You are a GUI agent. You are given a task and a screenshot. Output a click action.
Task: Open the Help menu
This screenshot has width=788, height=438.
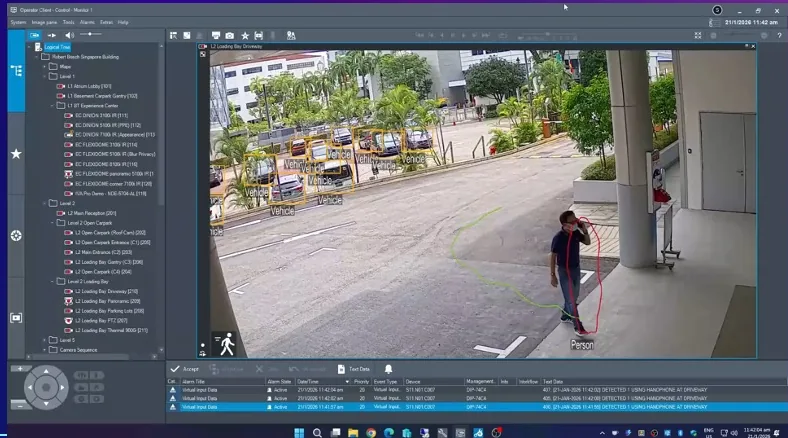(123, 22)
